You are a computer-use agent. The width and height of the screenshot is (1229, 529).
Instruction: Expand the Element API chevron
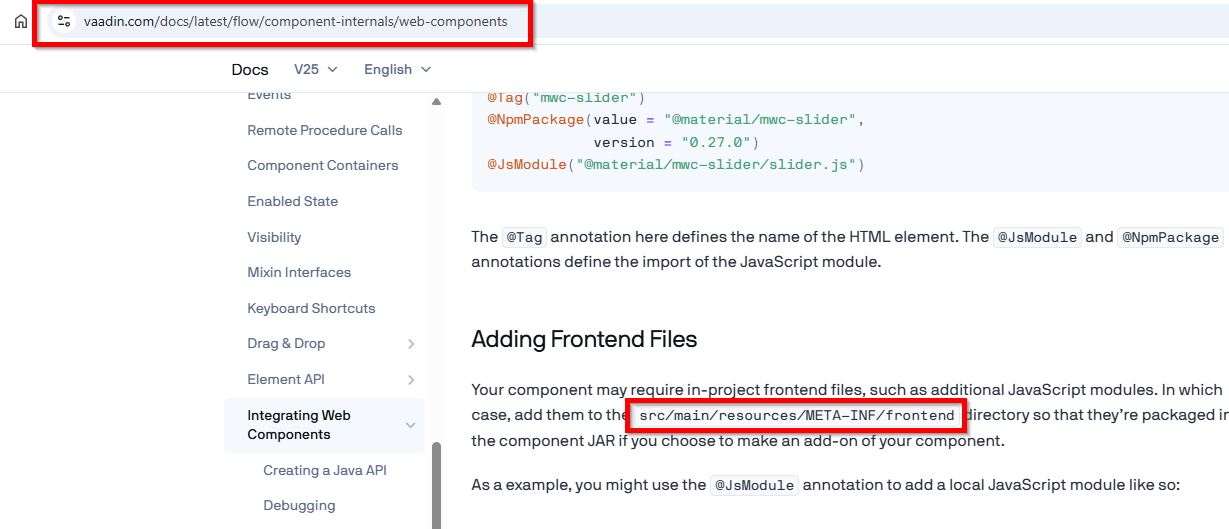[x=411, y=379]
